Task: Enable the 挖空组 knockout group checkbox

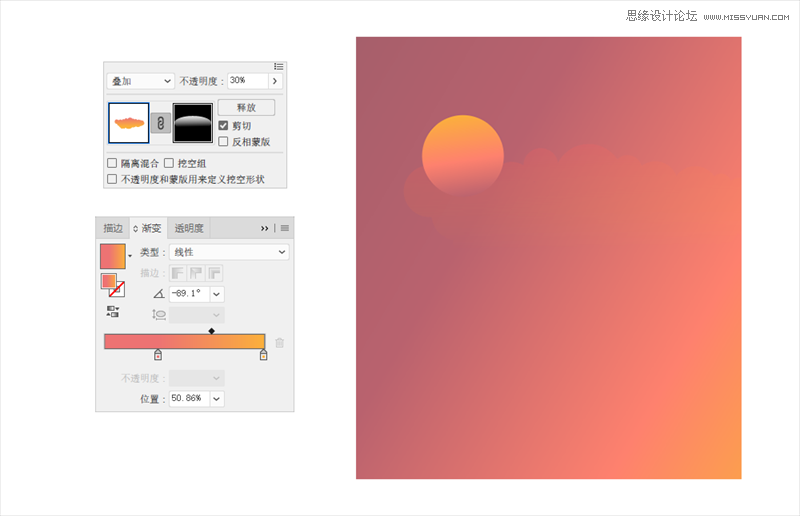Action: click(169, 163)
